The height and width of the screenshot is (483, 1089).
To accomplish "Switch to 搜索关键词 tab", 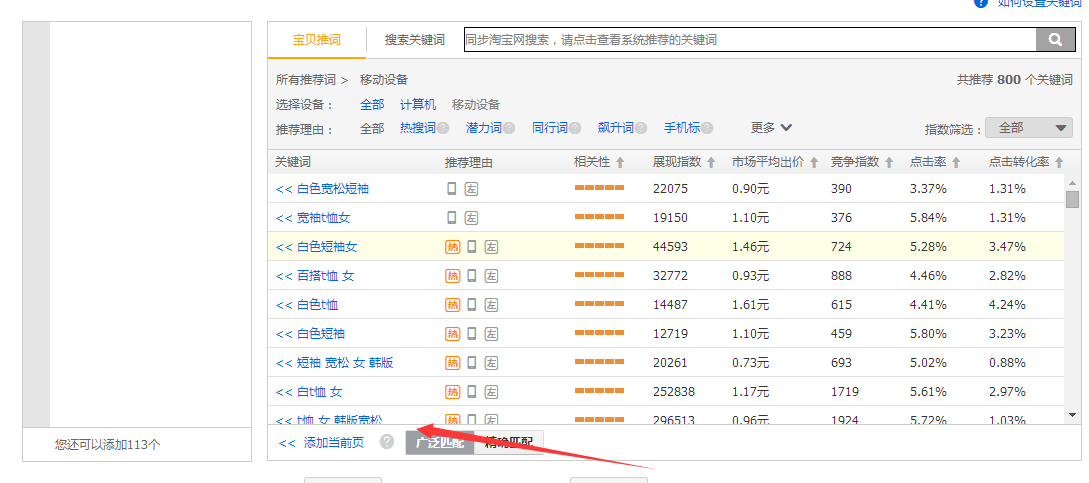I will pyautogui.click(x=414, y=40).
